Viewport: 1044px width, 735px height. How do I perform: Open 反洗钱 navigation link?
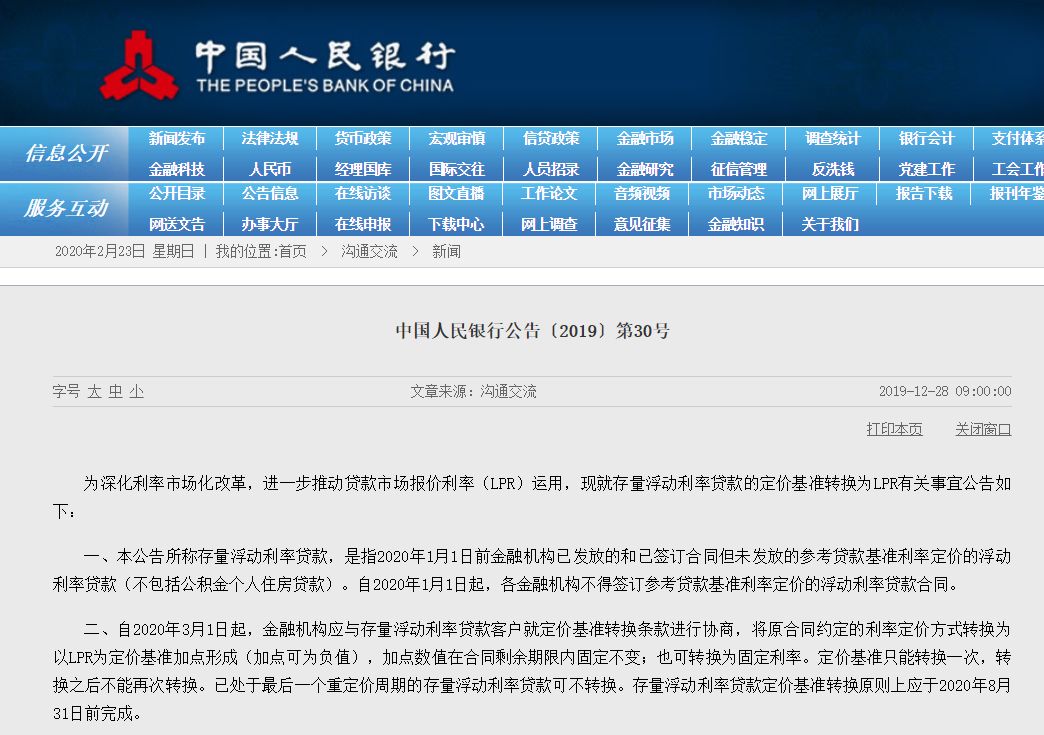832,169
